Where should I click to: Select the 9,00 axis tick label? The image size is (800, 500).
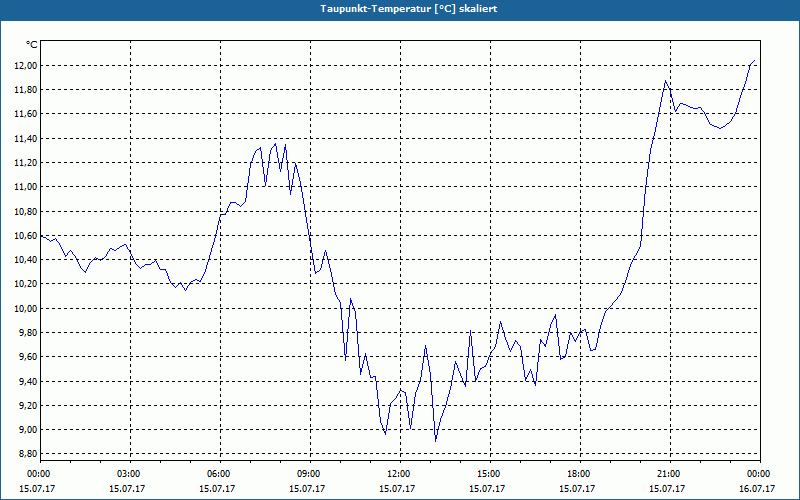28,430
